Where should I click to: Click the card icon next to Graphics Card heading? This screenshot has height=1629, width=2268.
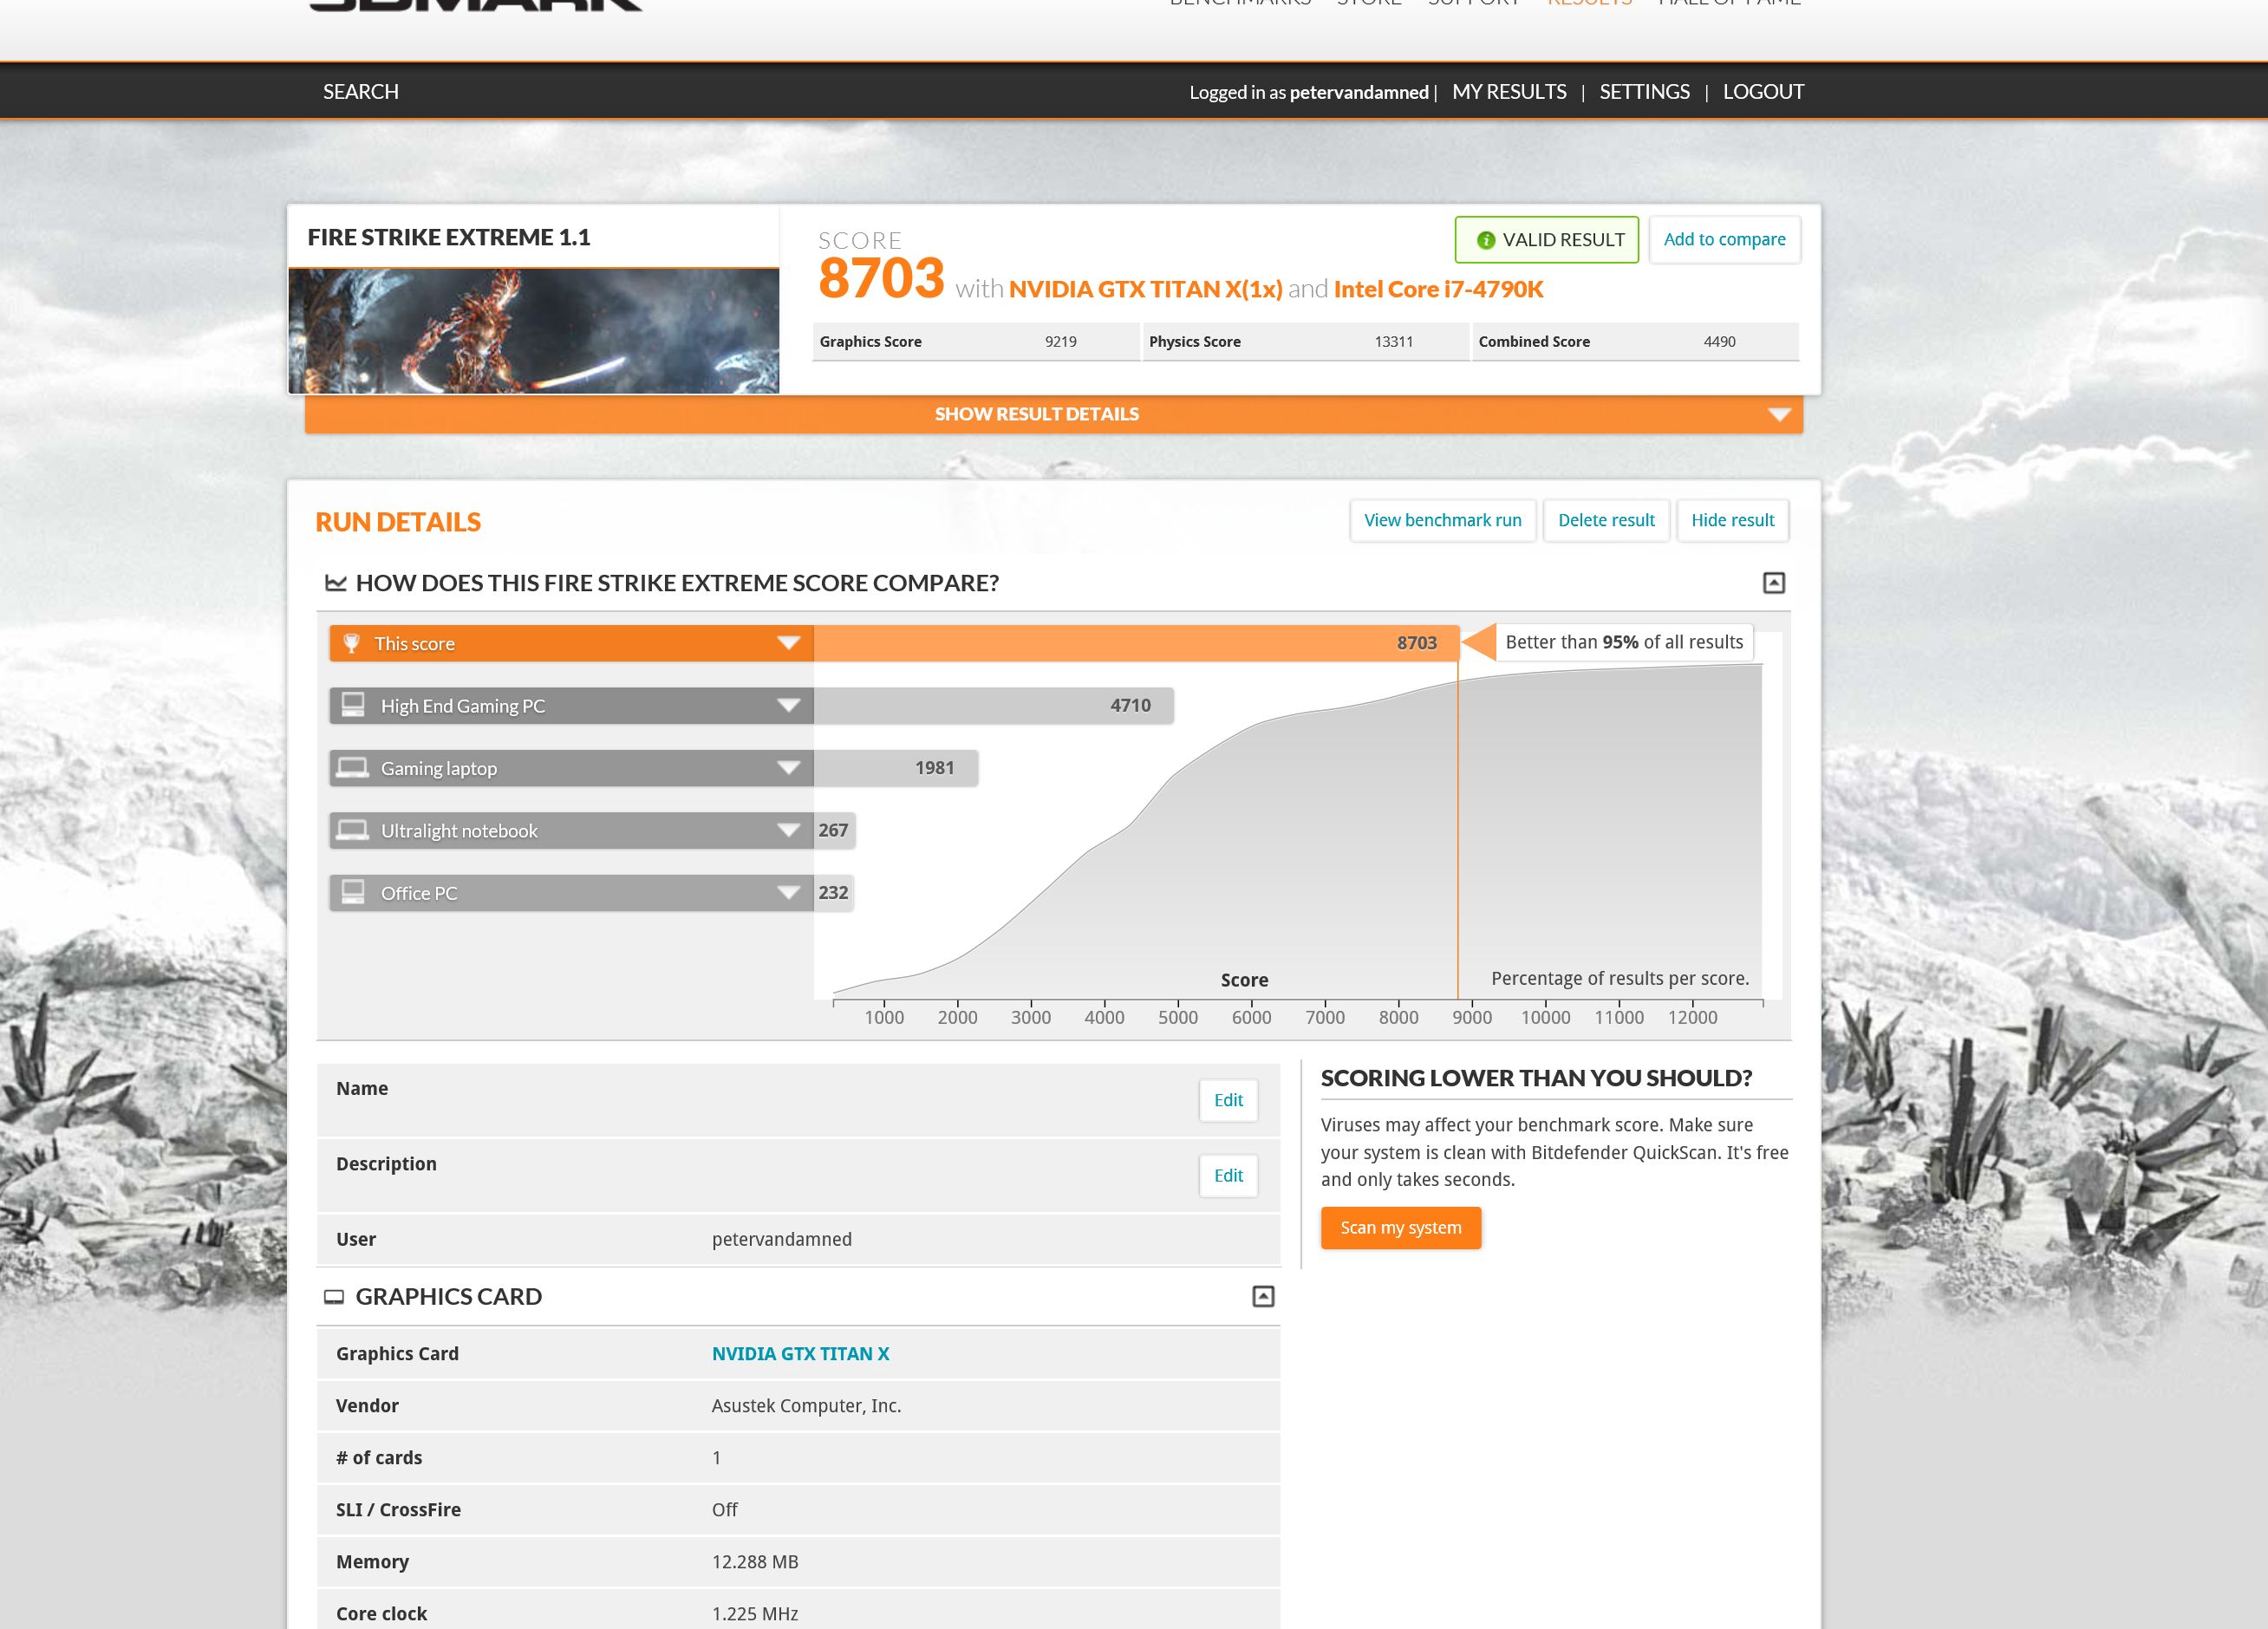click(x=334, y=1297)
